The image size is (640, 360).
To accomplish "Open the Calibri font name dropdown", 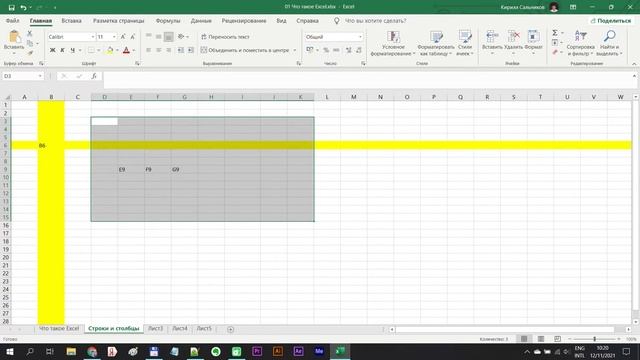I will point(93,37).
